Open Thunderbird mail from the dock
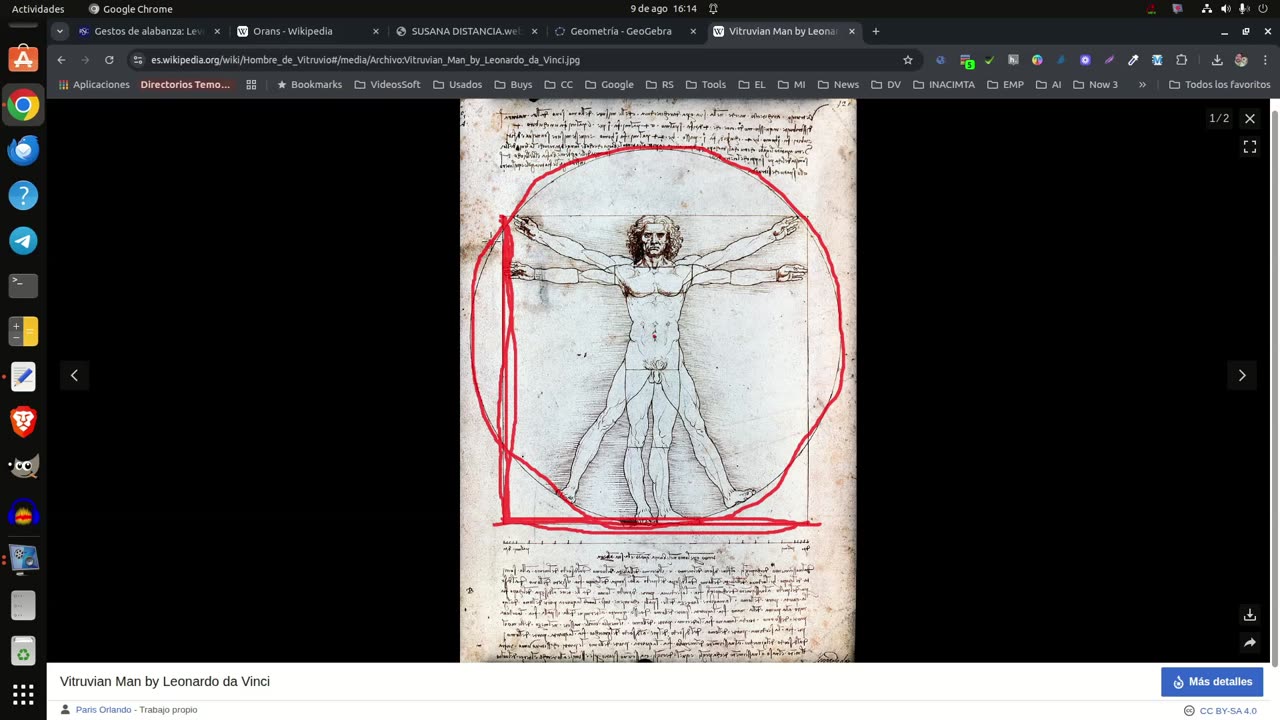 click(23, 150)
